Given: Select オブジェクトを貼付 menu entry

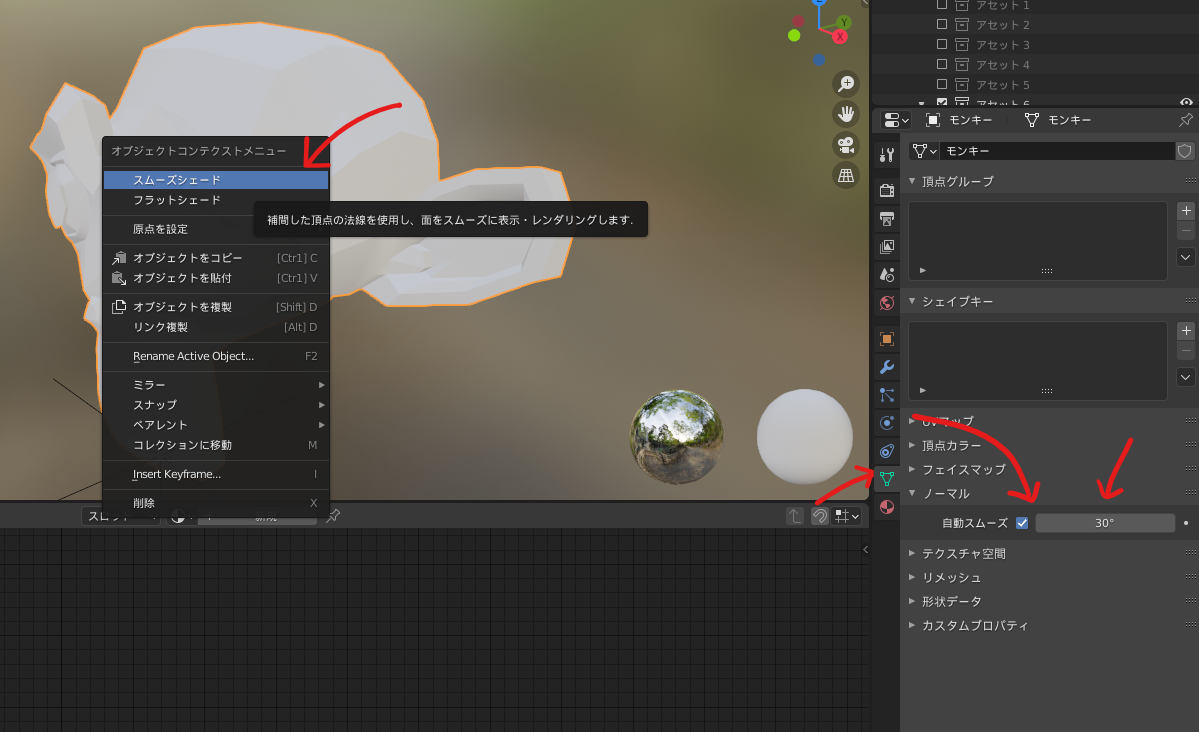Looking at the screenshot, I should click(x=216, y=278).
